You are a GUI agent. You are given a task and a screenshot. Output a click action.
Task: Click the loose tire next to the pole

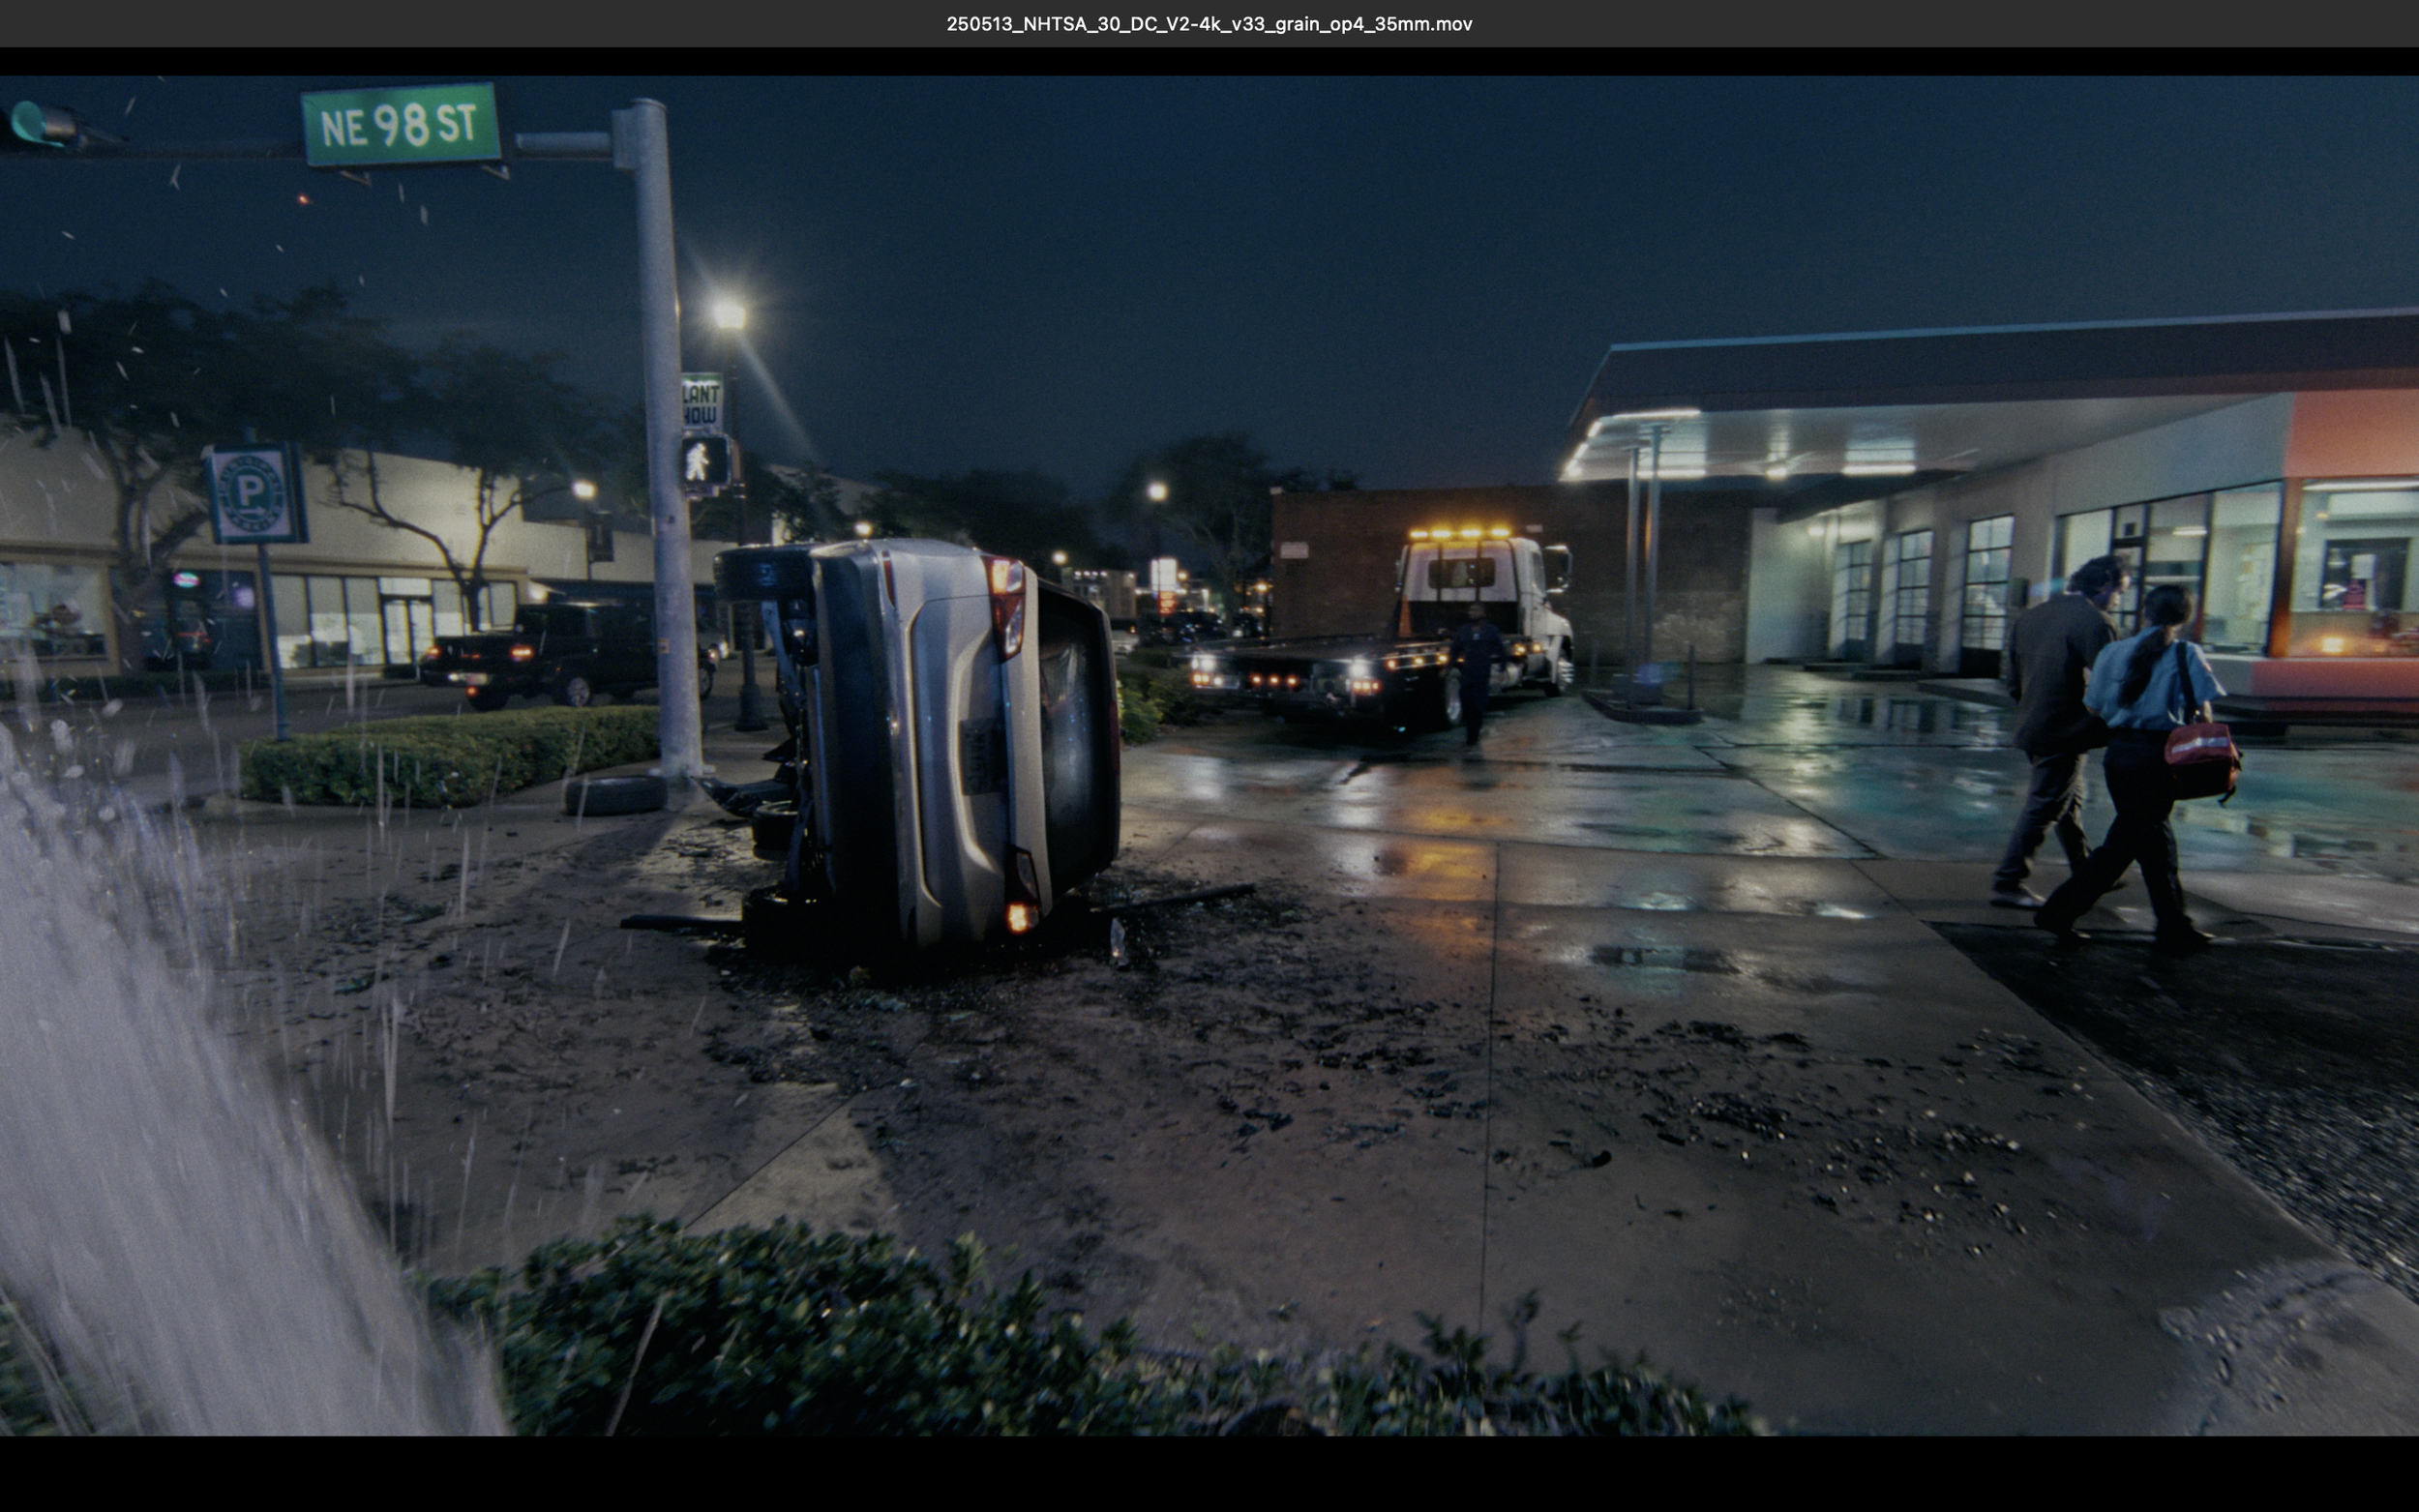(616, 795)
